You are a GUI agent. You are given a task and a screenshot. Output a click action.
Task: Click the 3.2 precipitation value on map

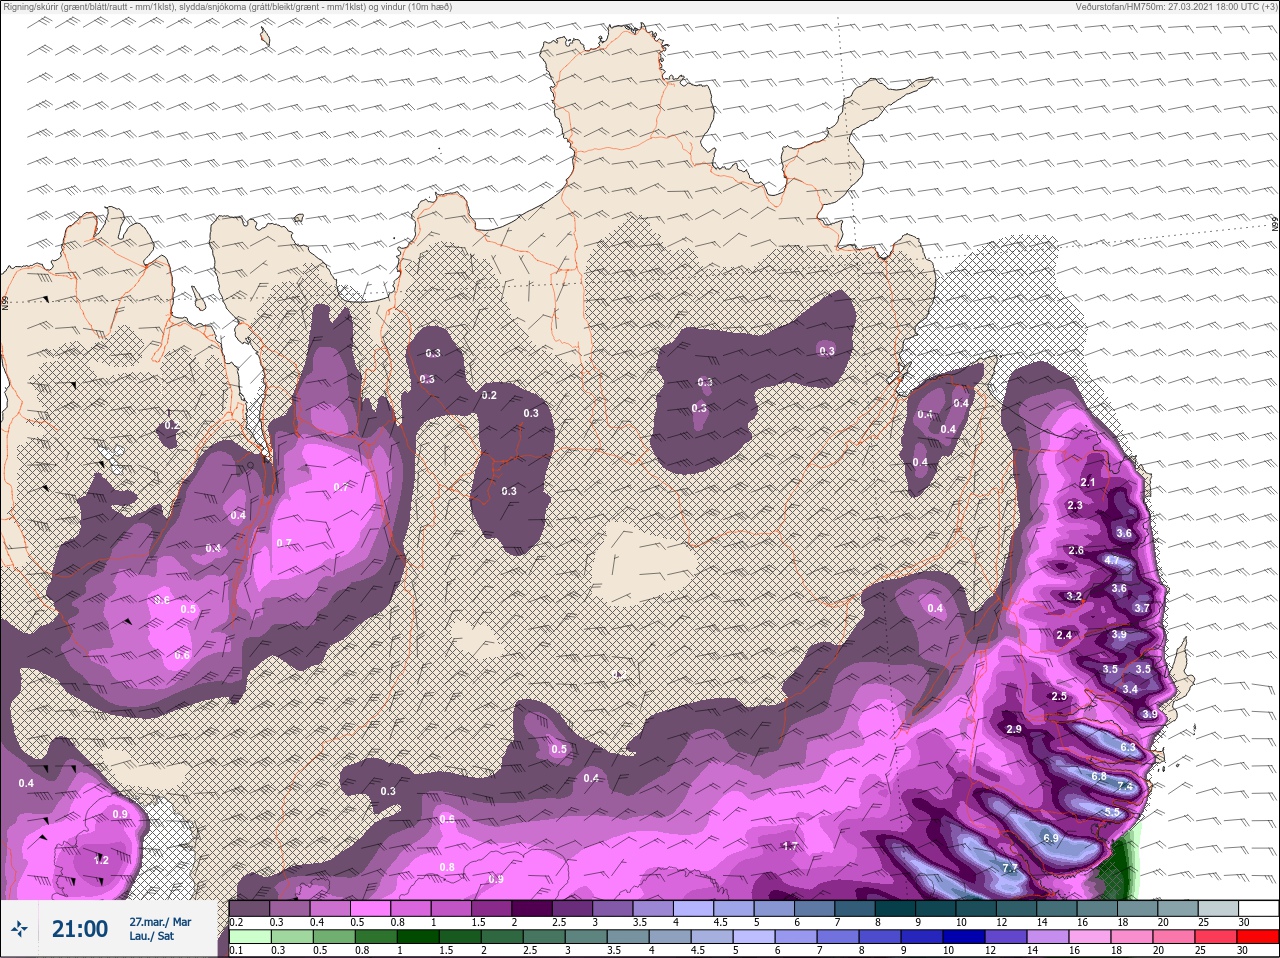click(1074, 596)
